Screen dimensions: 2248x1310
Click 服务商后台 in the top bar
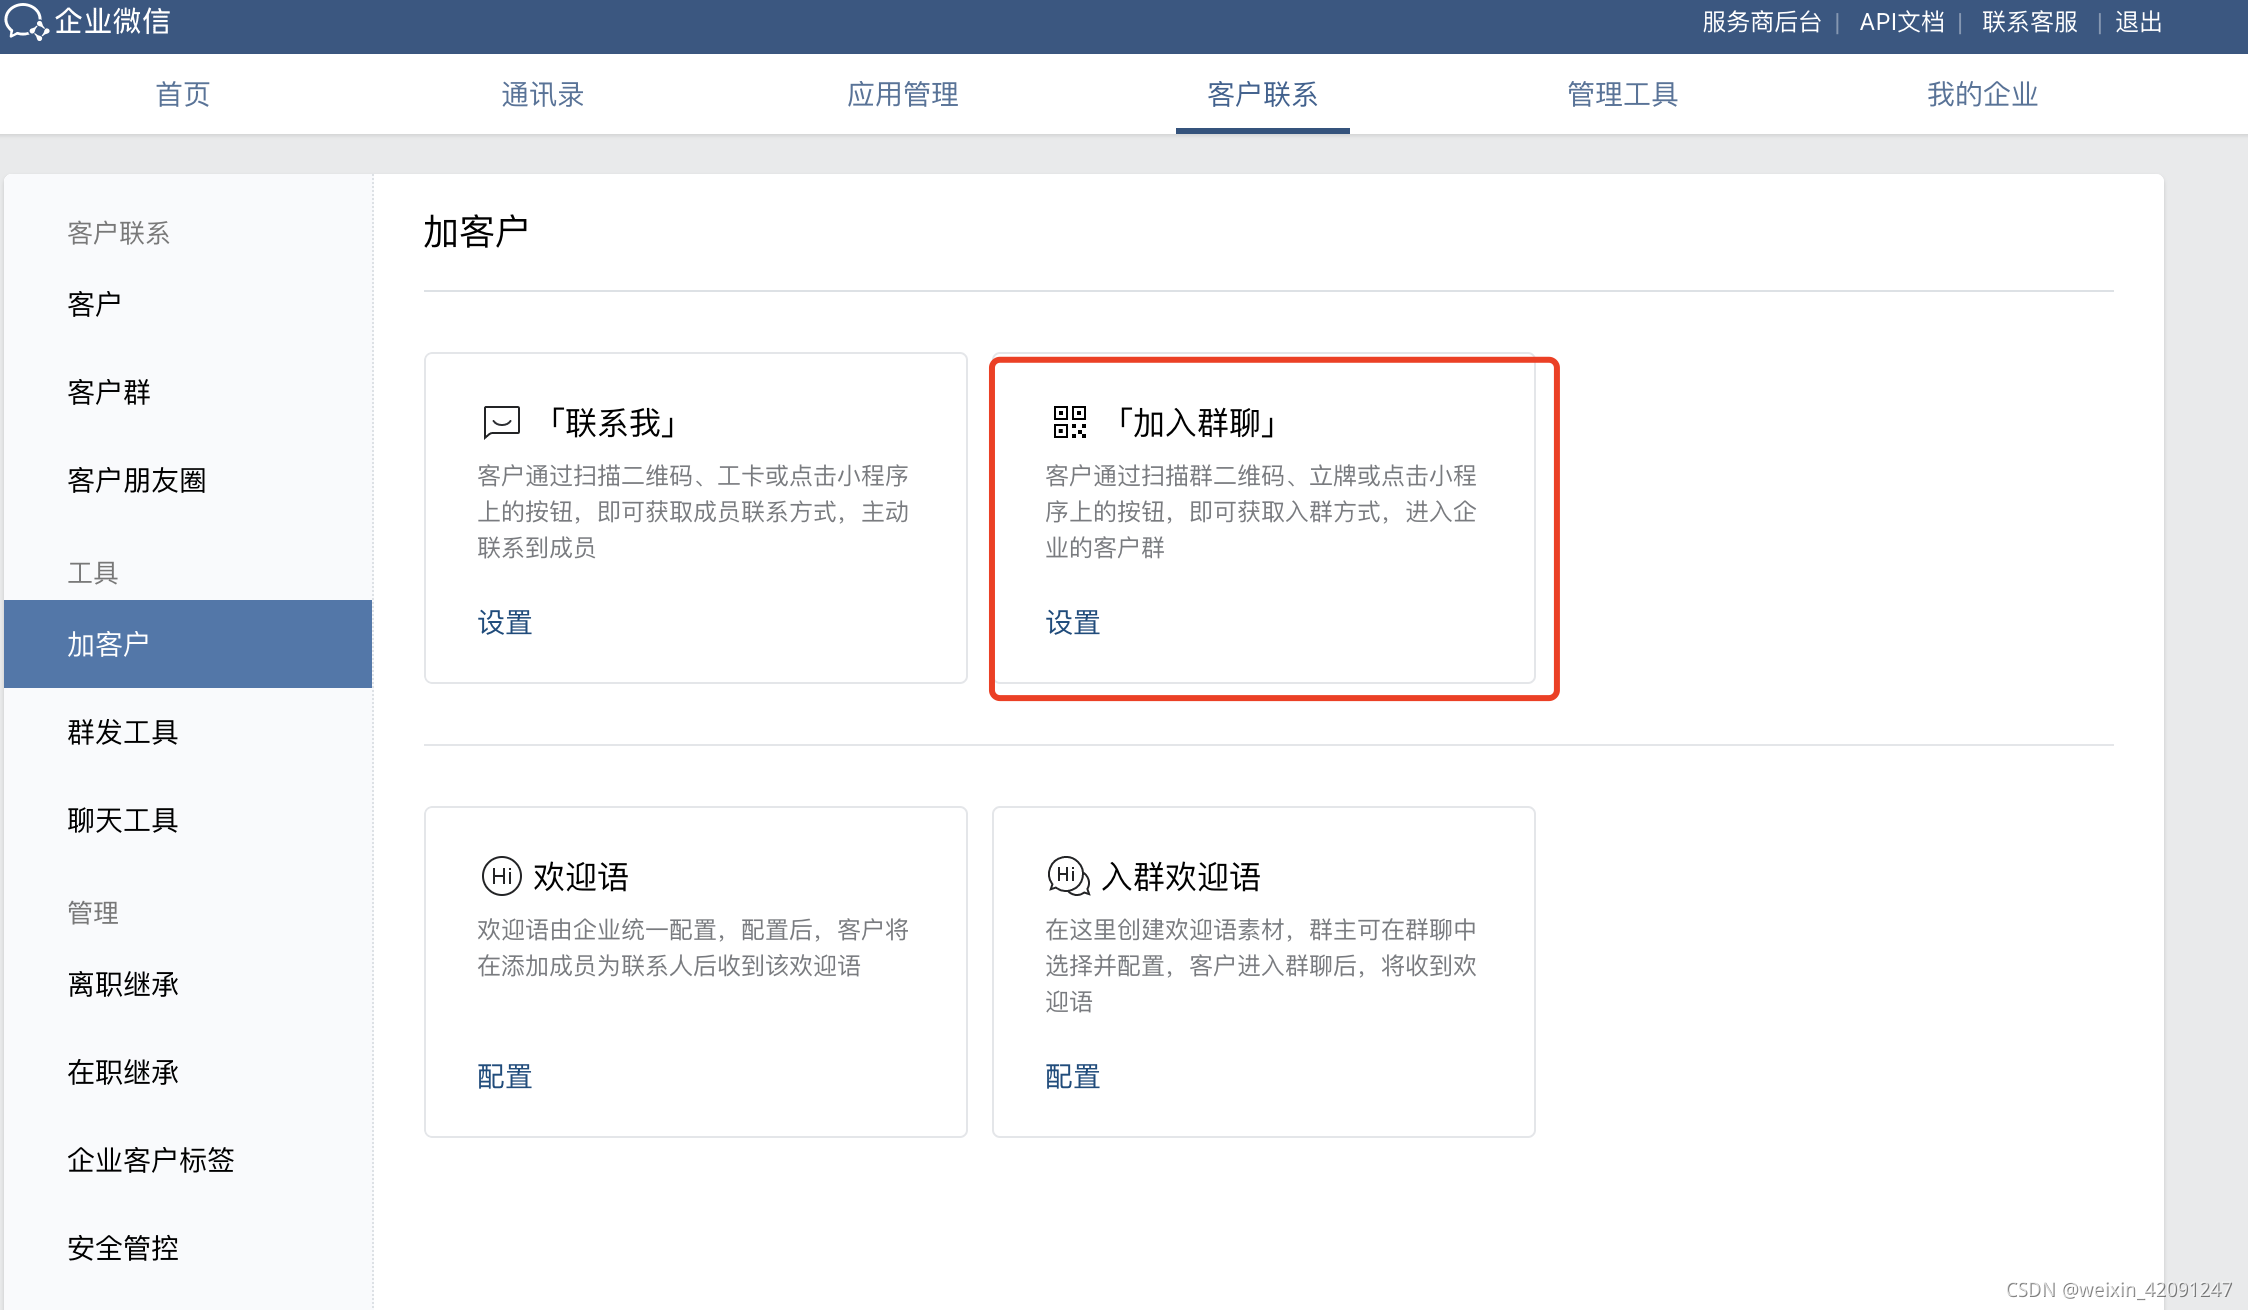pyautogui.click(x=1760, y=21)
